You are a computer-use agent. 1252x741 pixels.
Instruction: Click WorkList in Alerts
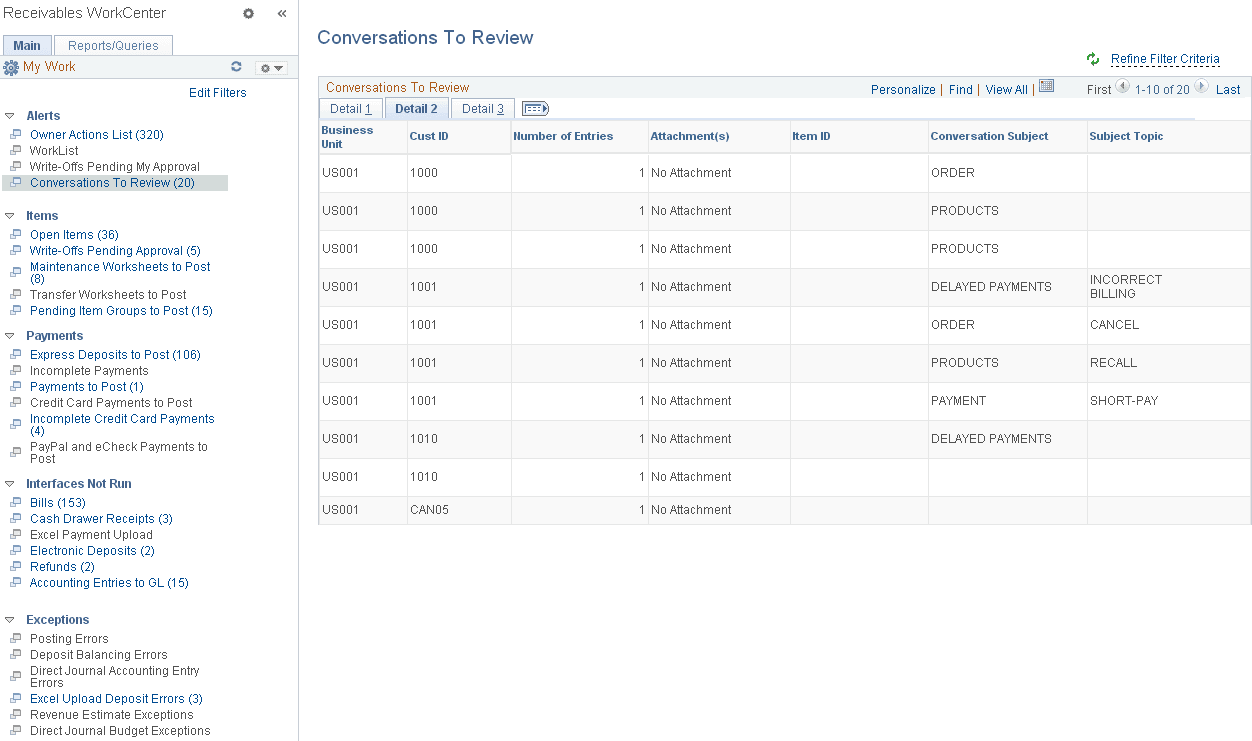[54, 151]
